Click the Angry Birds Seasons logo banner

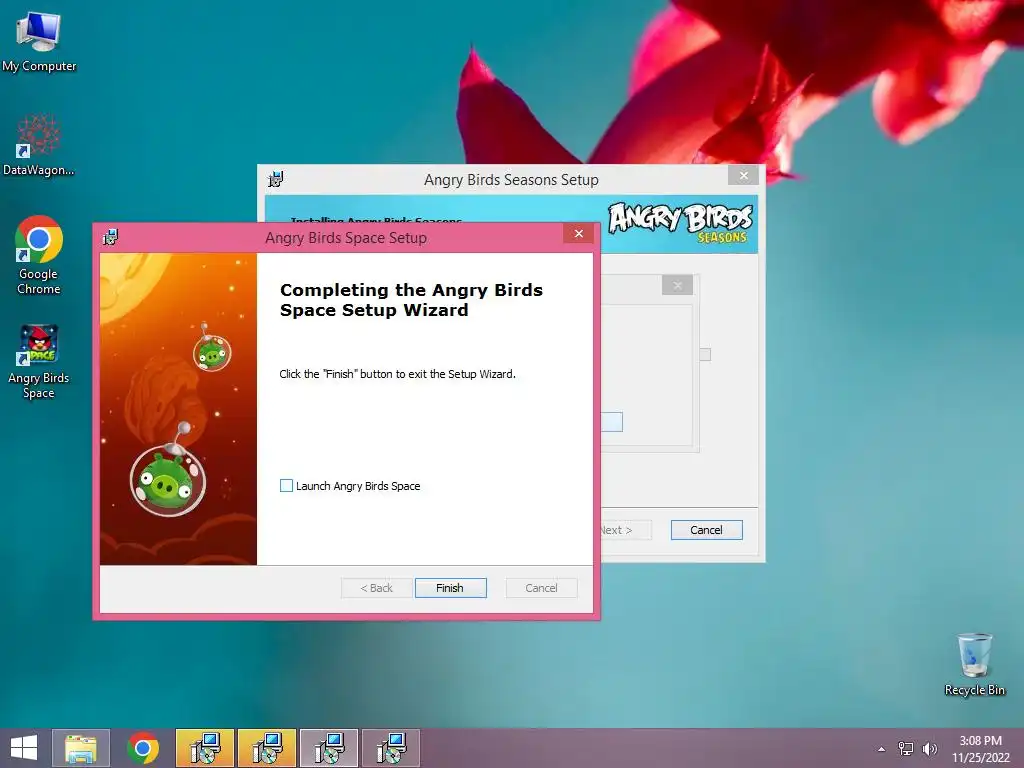coord(680,223)
